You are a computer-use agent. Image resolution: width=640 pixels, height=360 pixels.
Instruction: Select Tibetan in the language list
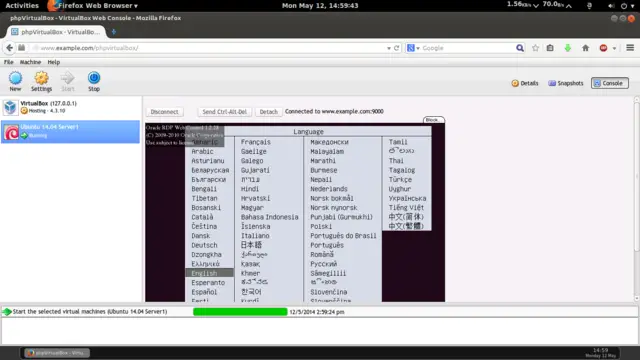click(204, 198)
